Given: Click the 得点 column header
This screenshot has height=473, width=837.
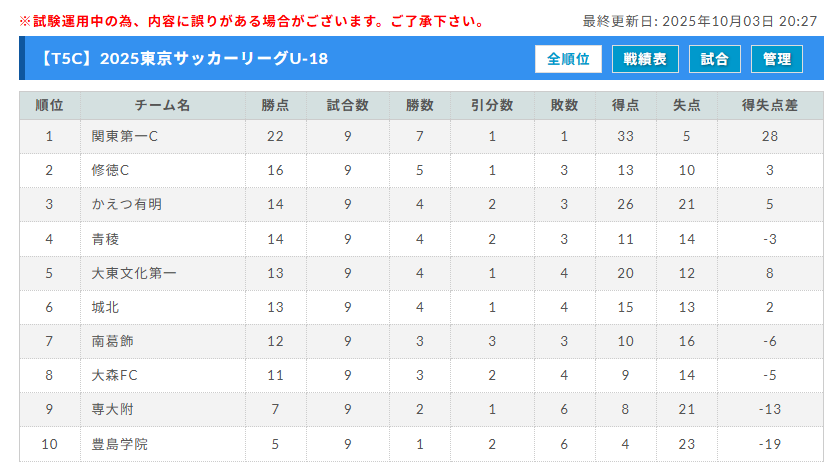Looking at the screenshot, I should (x=626, y=106).
